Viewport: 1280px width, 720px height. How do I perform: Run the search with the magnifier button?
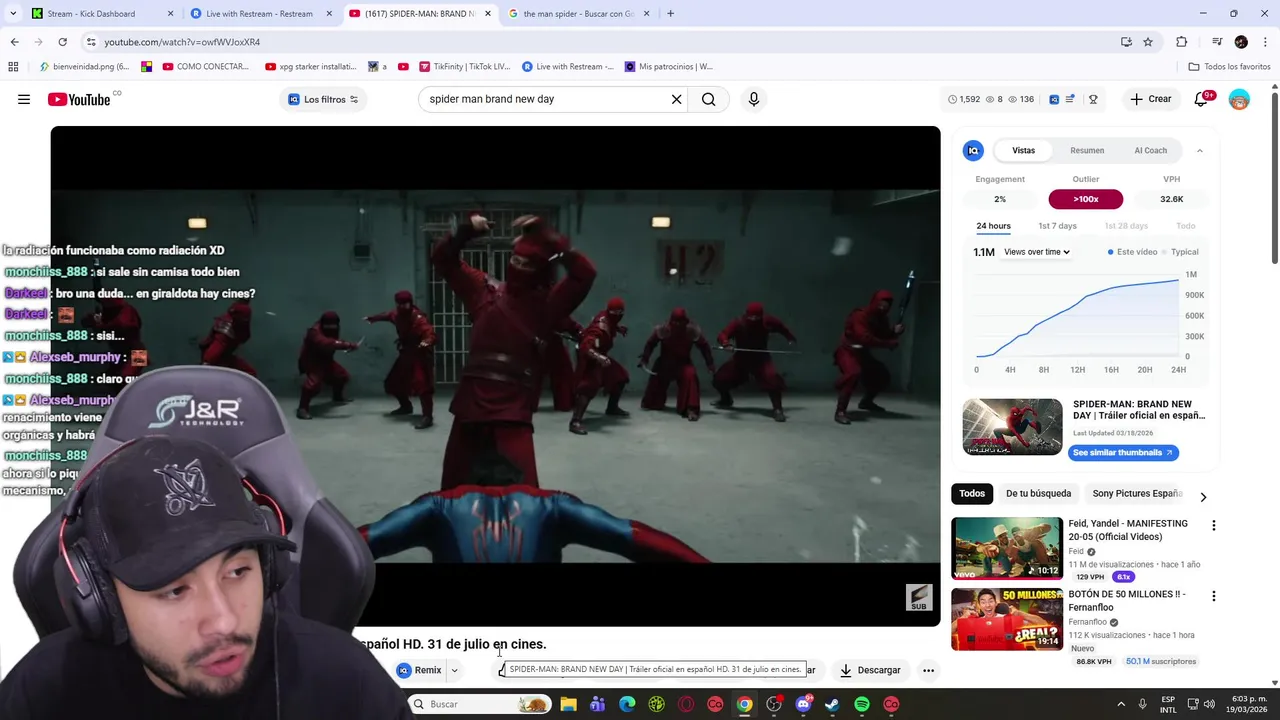click(x=709, y=99)
